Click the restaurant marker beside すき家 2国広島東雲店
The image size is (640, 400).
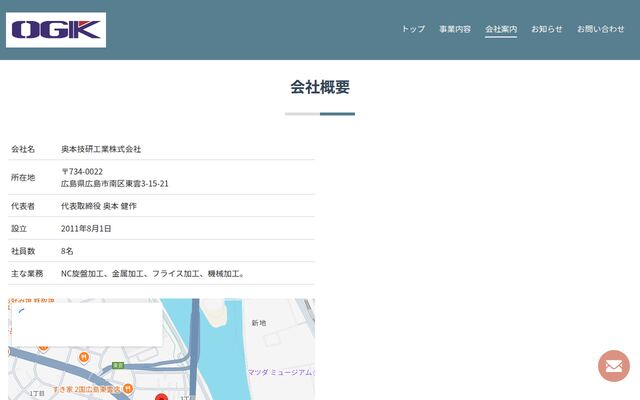[x=128, y=389]
